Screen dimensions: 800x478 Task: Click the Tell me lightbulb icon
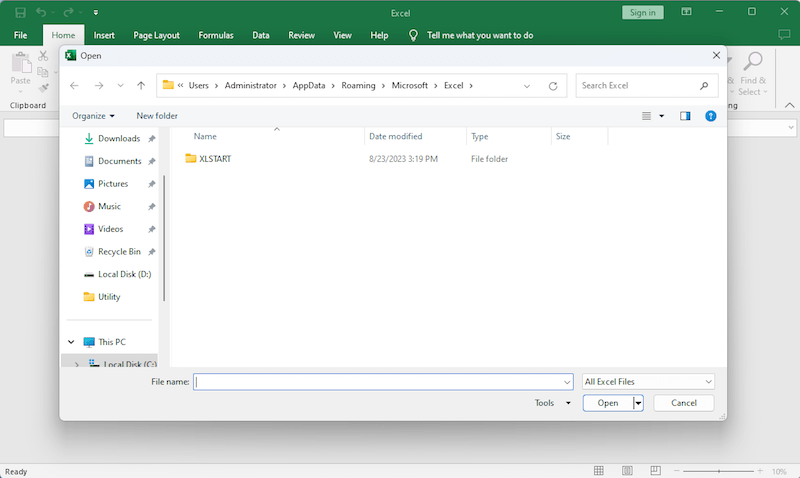click(413, 35)
